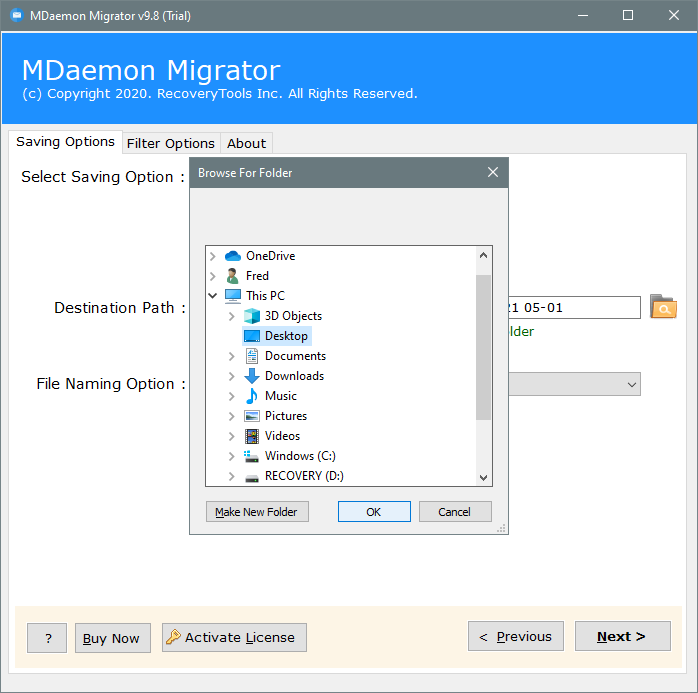Screen dimensions: 698x693
Task: Proceed with the Next button
Action: point(622,636)
